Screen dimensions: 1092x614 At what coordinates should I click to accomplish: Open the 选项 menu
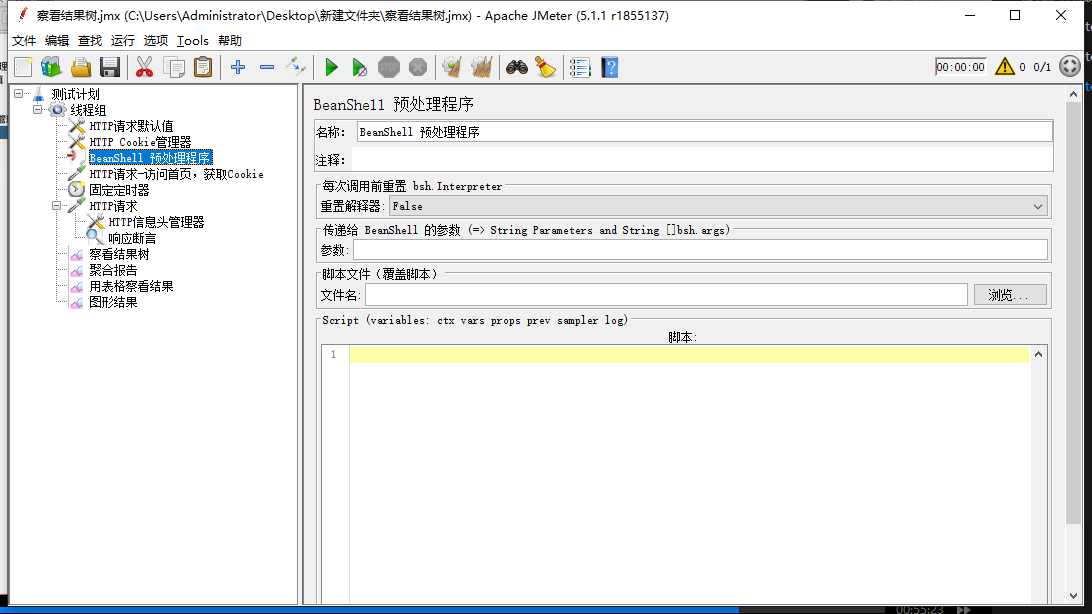155,40
